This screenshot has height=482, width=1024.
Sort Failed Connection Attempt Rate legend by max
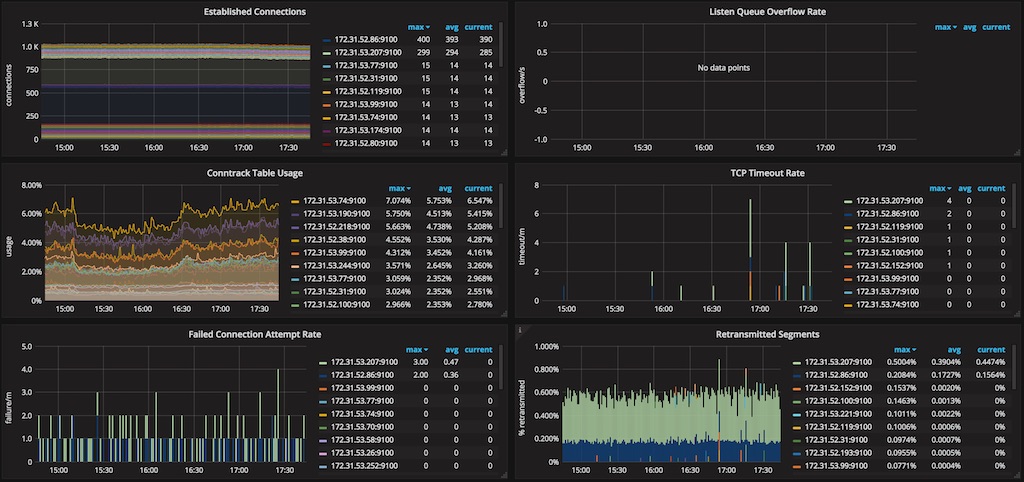point(419,349)
